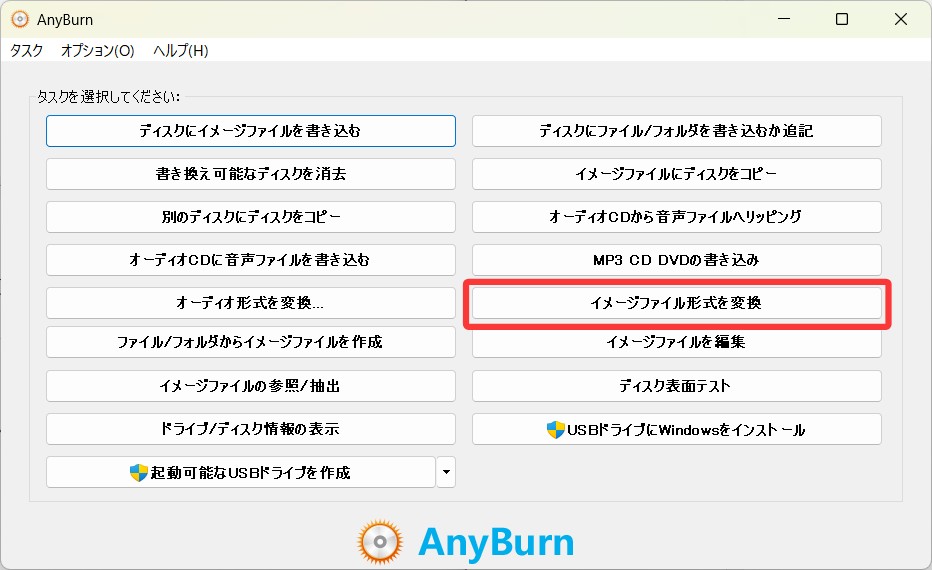932x570 pixels.
Task: Minimize the AnyBurn window
Action: pyautogui.click(x=784, y=19)
